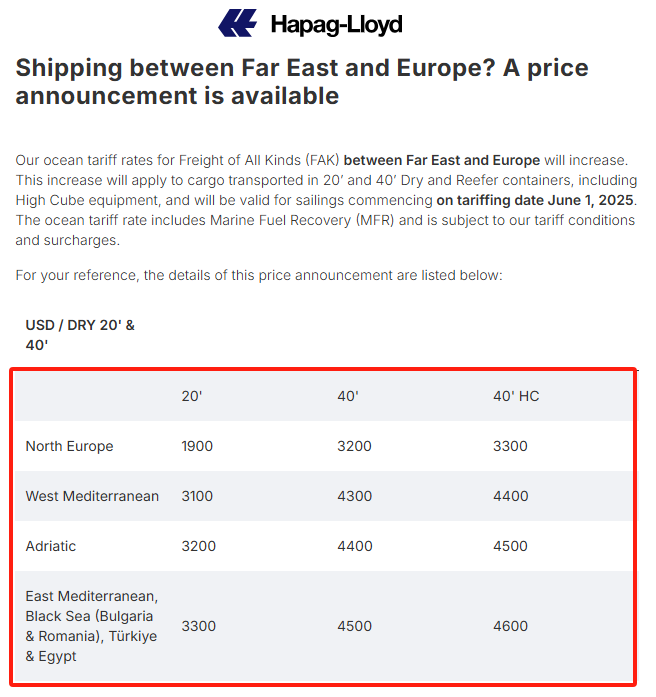Click the 40' column header

coord(348,396)
